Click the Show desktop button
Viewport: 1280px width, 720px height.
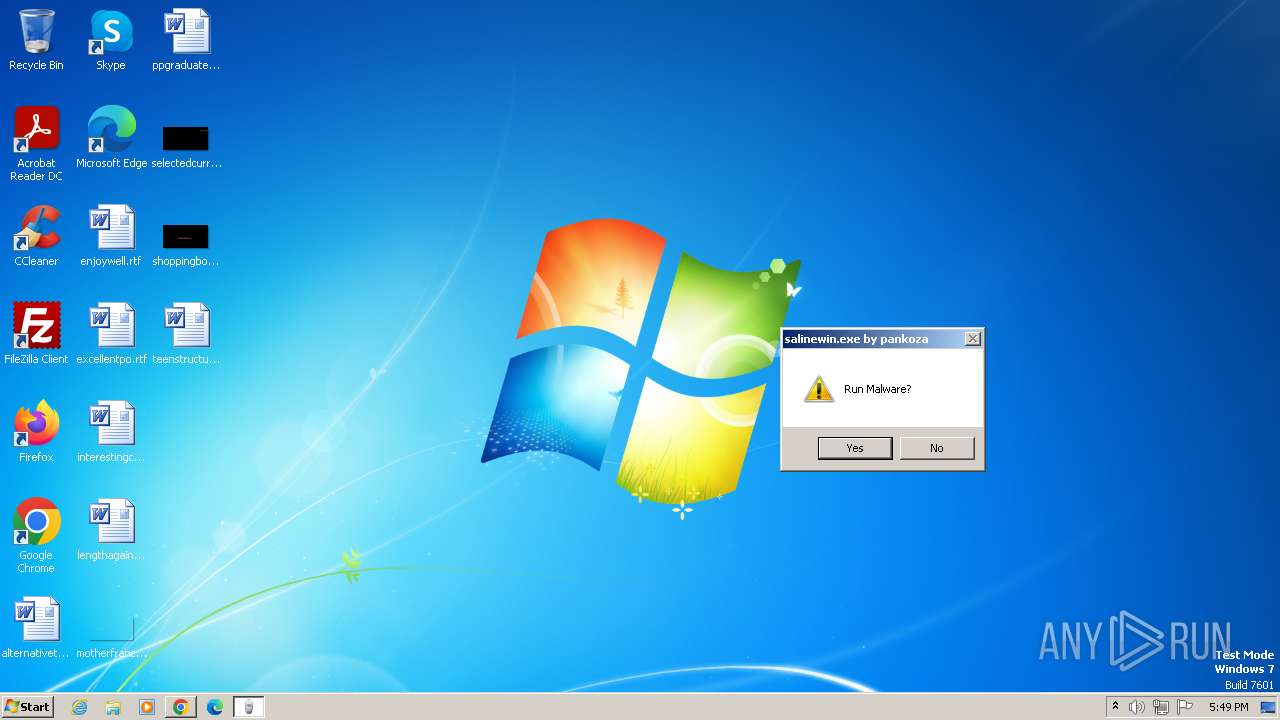[1268, 707]
